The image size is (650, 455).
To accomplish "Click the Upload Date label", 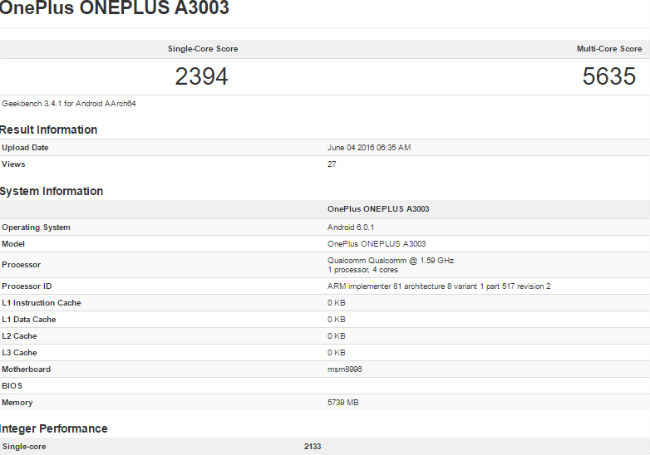I will pos(25,148).
